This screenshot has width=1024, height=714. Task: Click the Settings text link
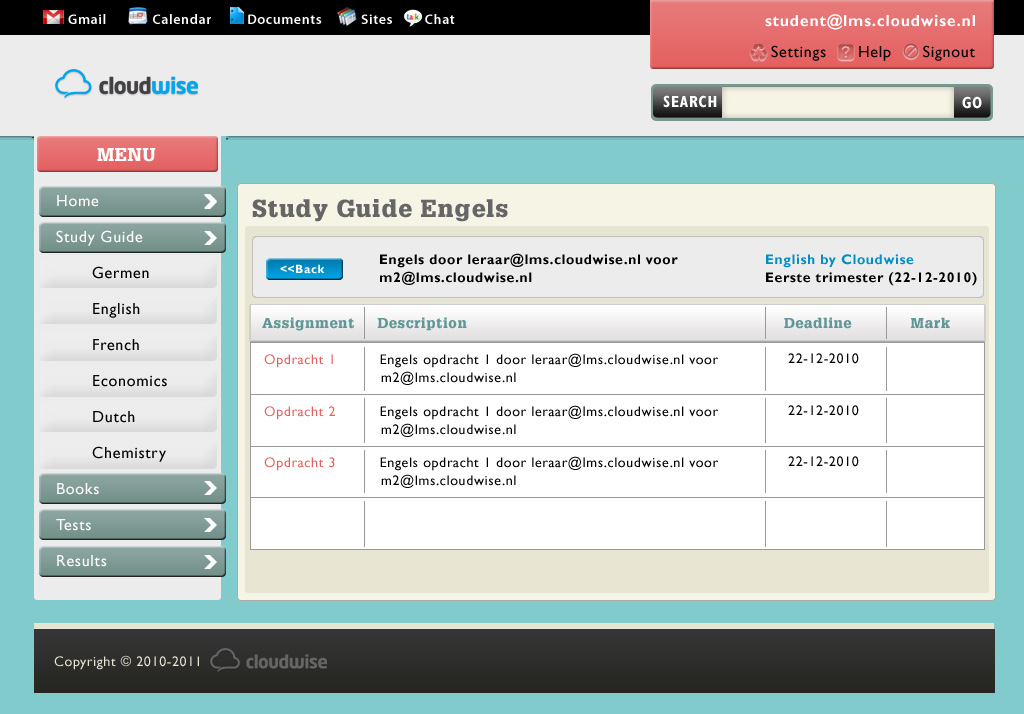pos(798,52)
